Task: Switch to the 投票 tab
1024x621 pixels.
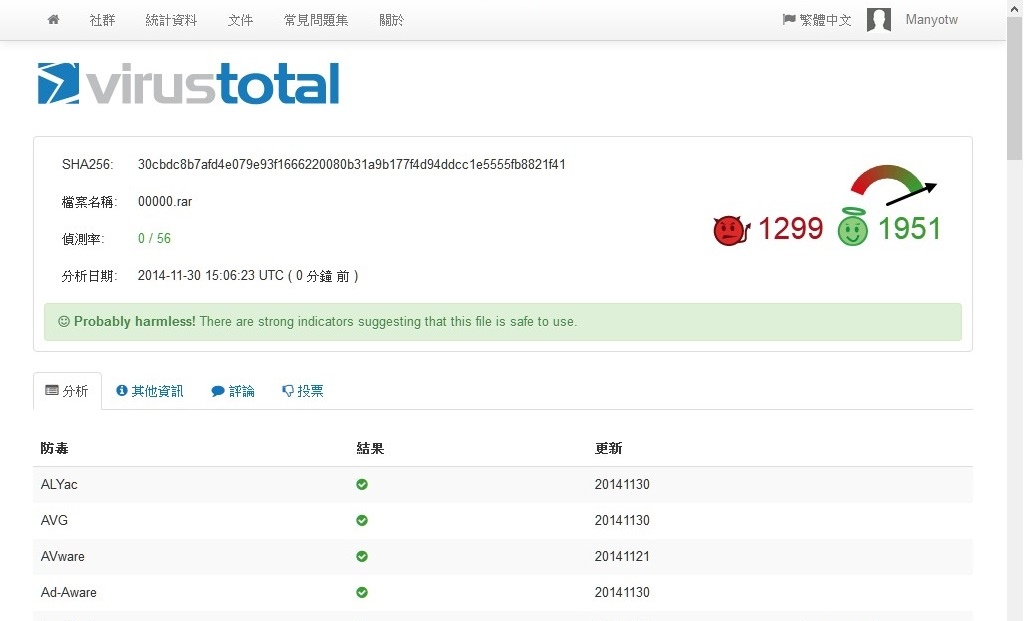Action: (x=303, y=390)
